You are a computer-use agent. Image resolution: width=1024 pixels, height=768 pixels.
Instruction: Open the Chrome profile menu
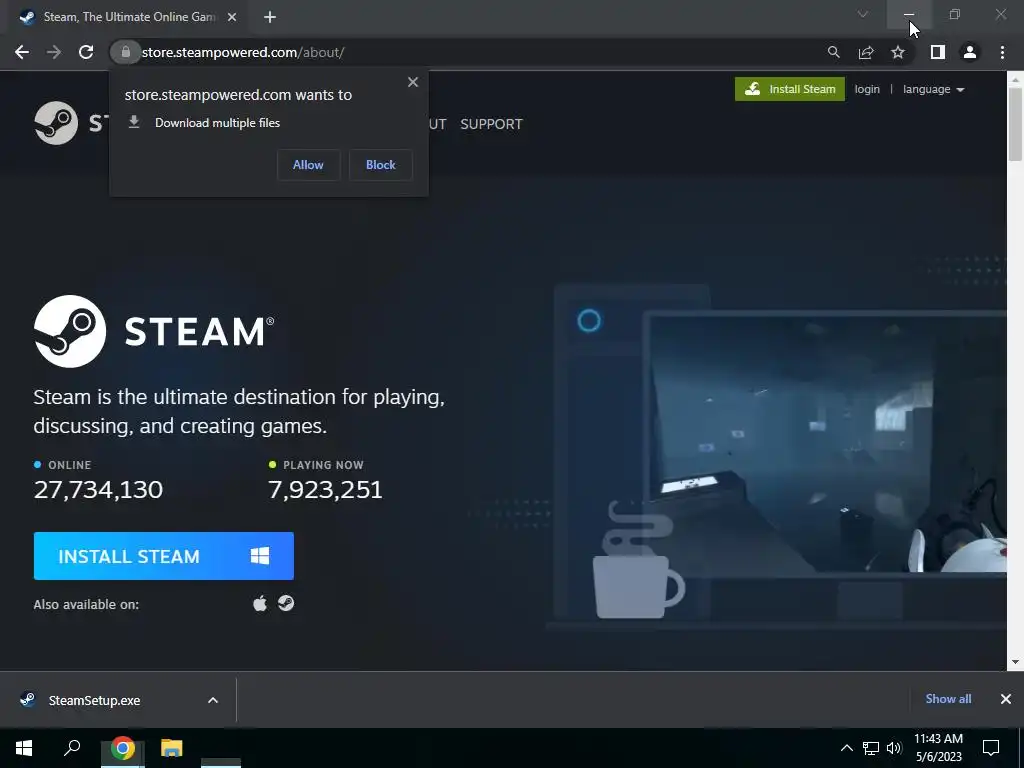(970, 52)
